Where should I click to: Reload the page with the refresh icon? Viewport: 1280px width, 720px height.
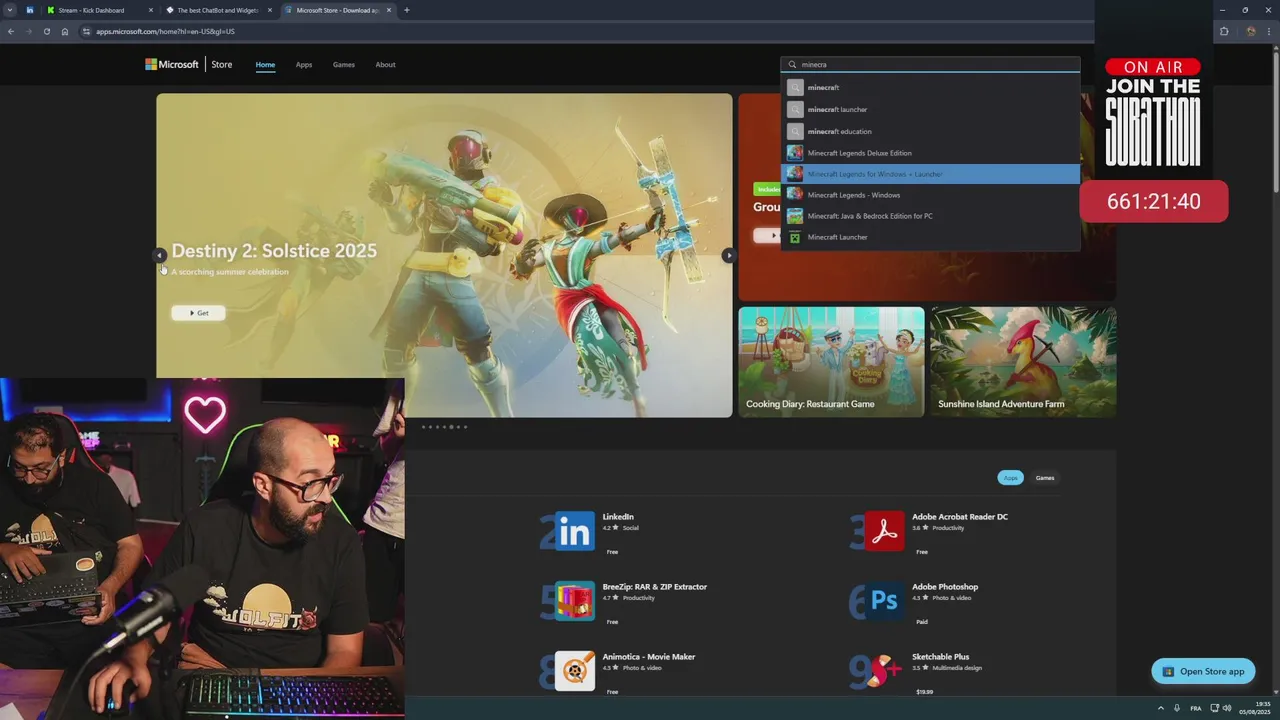pyautogui.click(x=46, y=31)
